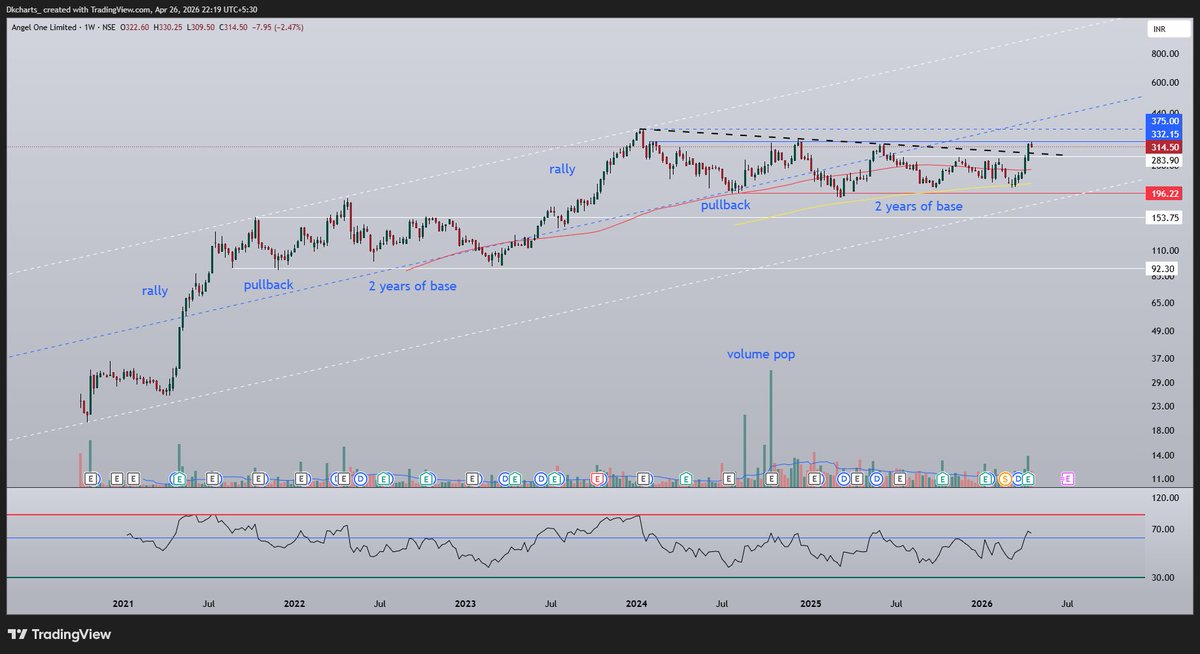The height and width of the screenshot is (654, 1200).
Task: Click the "TradingView" text at the bottom of the chart
Action: click(70, 634)
